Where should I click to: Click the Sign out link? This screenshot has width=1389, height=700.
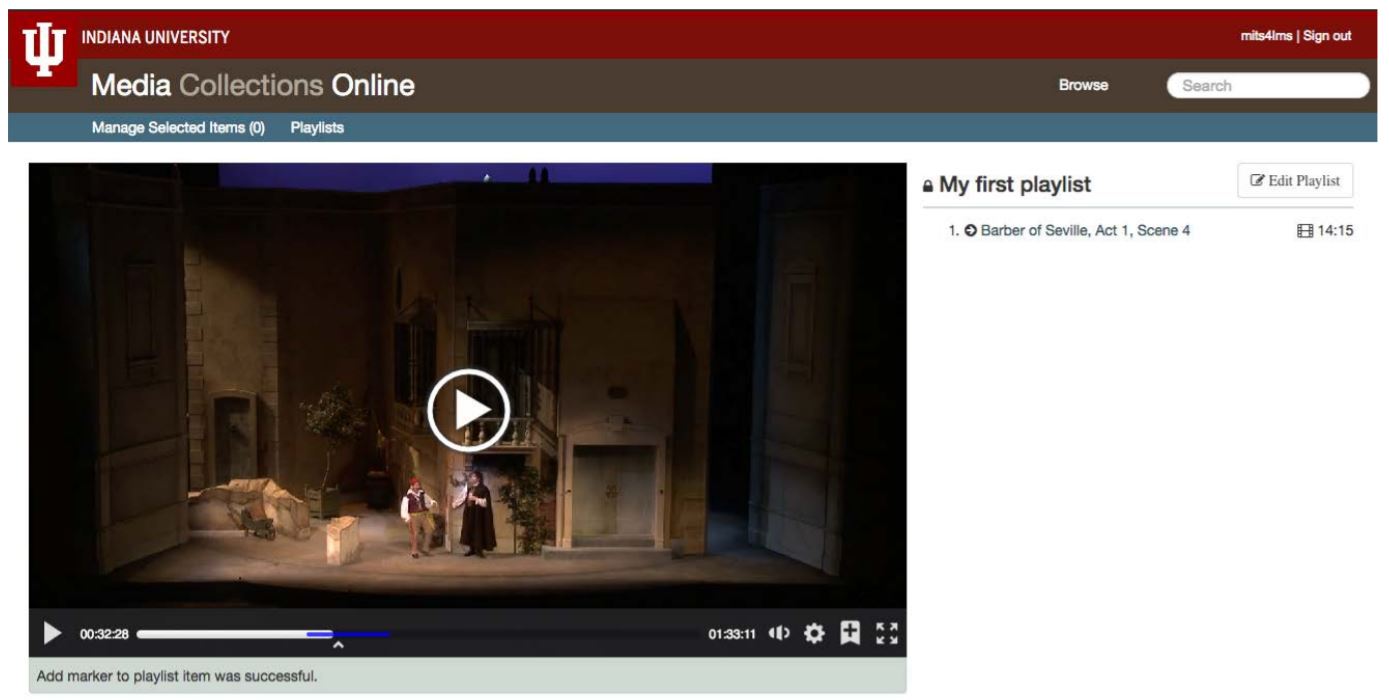click(1327, 36)
